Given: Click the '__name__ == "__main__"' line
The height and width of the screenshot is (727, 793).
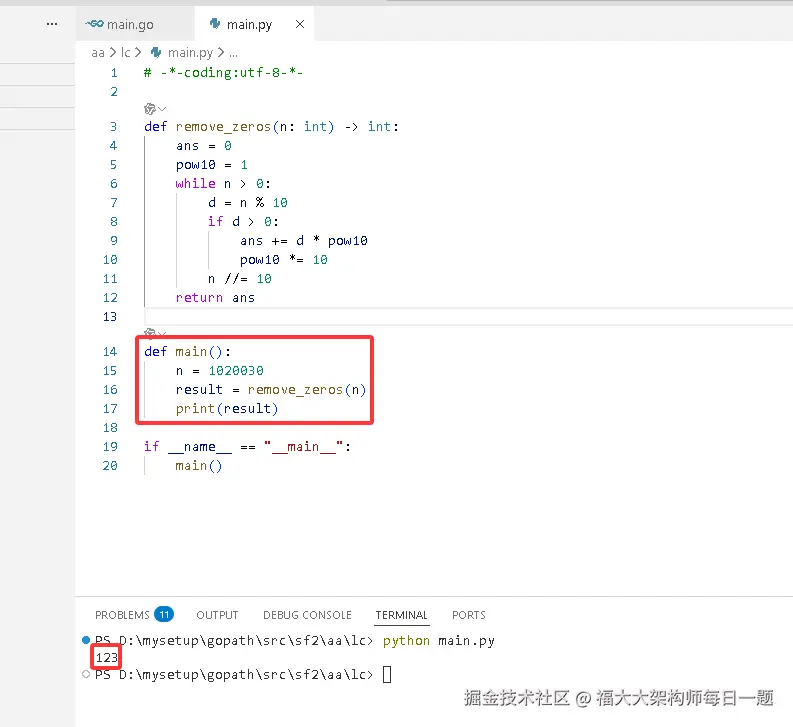Looking at the screenshot, I should click(x=247, y=447).
